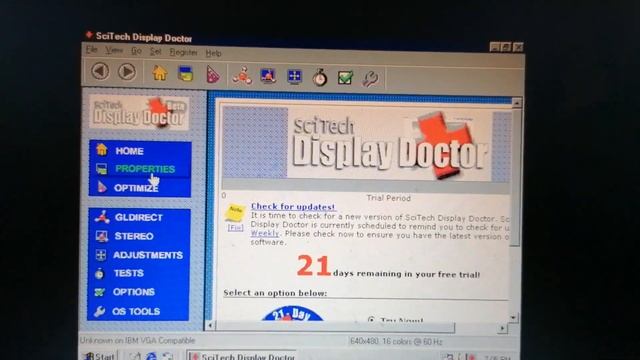The height and width of the screenshot is (360, 640).
Task: Select the Try Now radio button
Action: 371,320
